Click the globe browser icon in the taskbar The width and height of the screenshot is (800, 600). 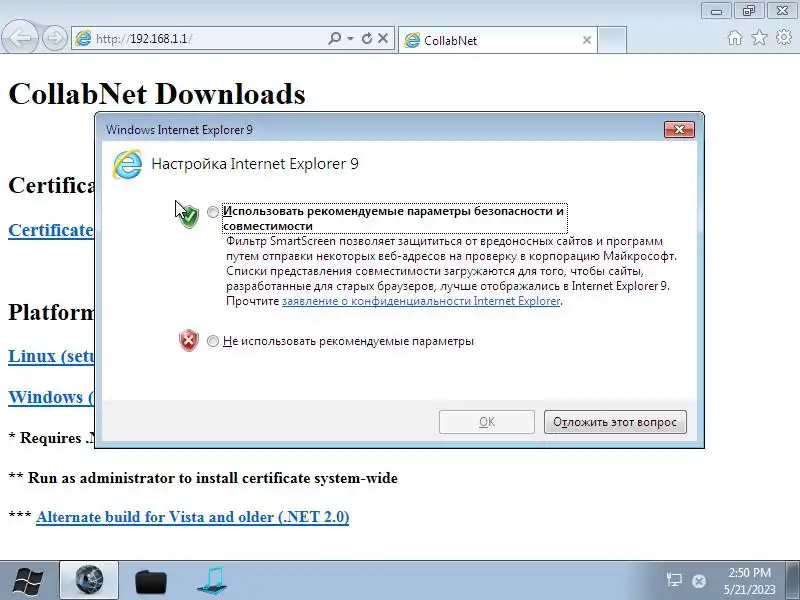pyautogui.click(x=89, y=580)
